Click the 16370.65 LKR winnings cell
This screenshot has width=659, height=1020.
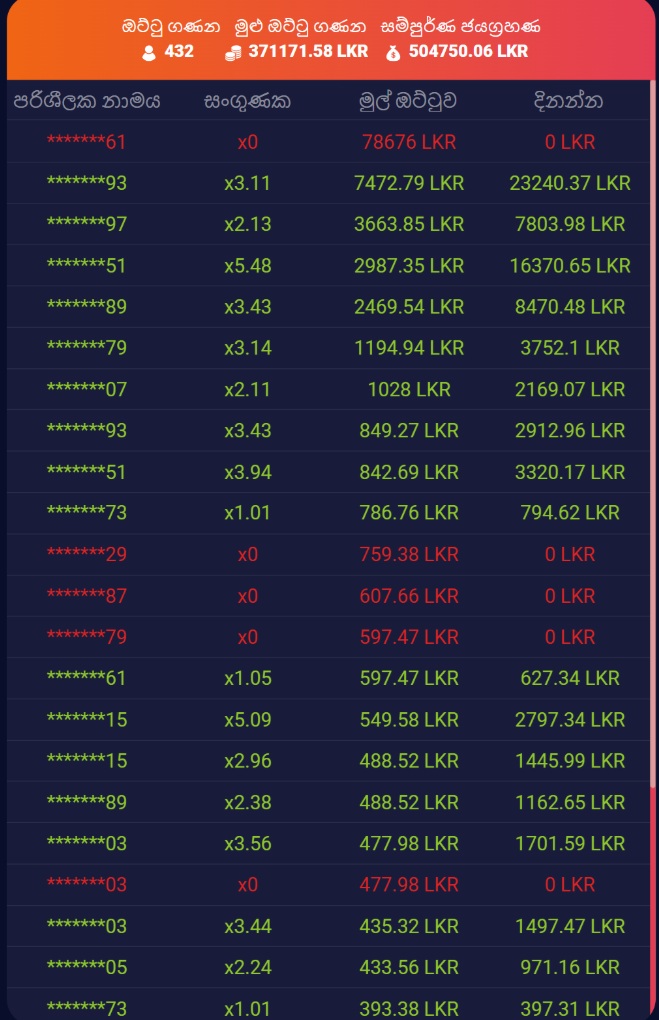point(570,266)
